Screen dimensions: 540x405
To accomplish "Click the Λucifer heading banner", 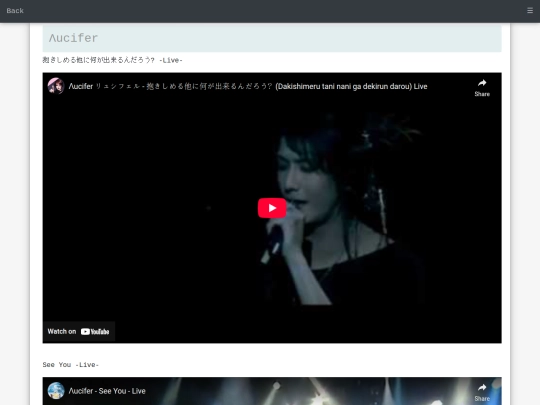I will click(x=272, y=38).
